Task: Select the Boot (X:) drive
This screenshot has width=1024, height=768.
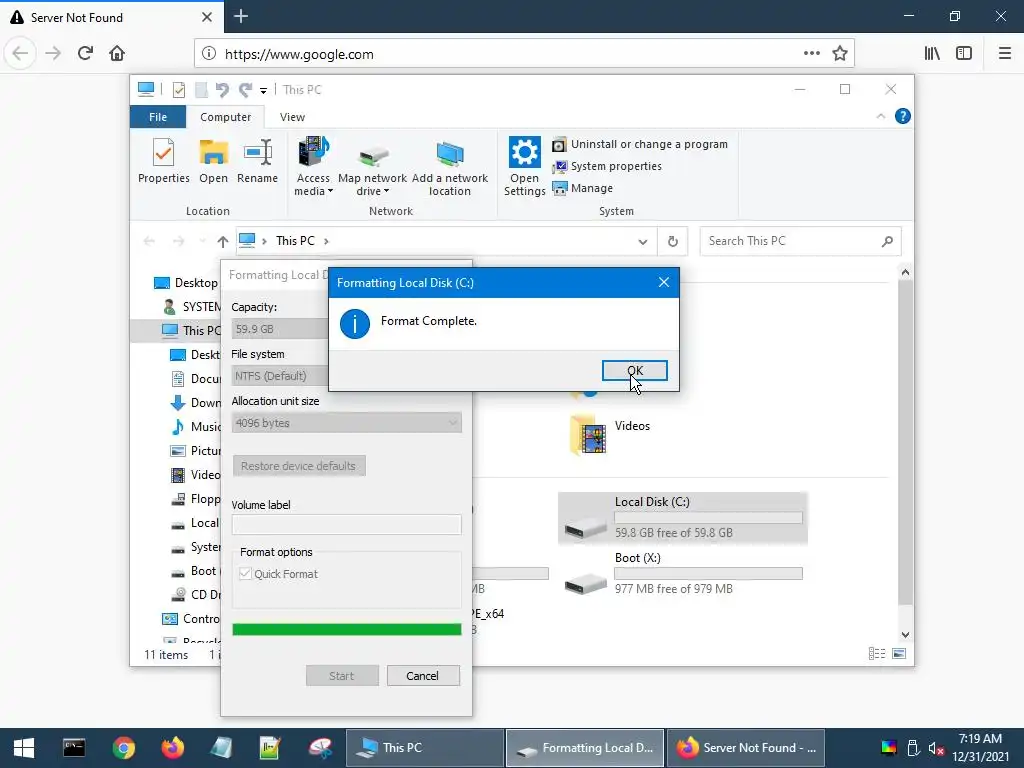Action: pos(682,573)
